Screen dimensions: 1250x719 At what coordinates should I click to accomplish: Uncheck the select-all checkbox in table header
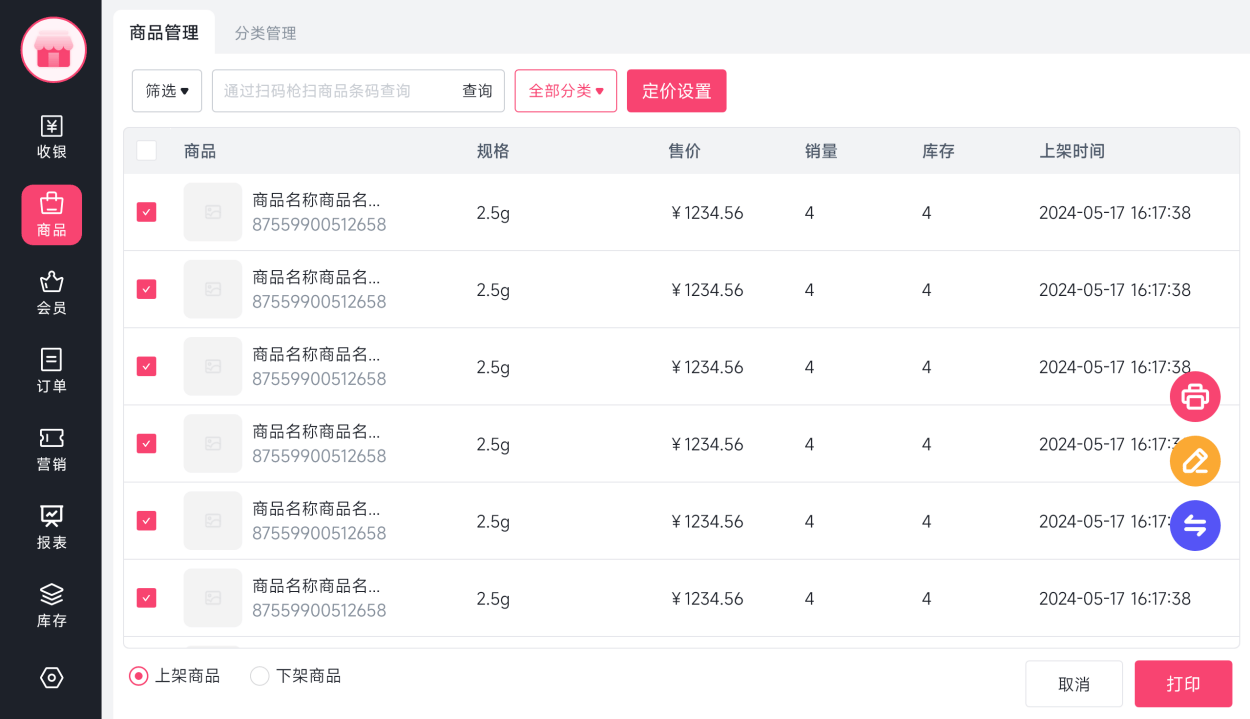point(145,150)
